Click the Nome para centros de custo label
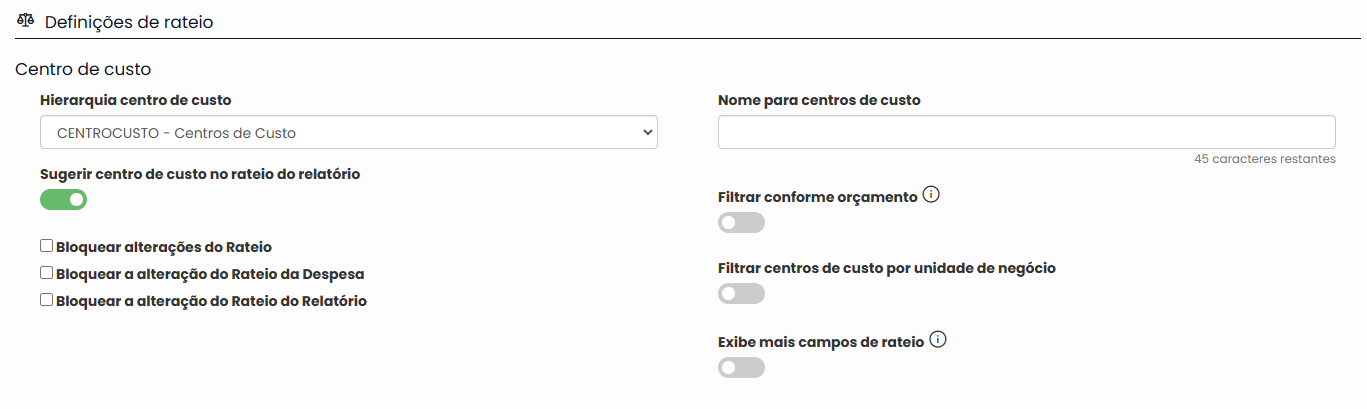This screenshot has height=409, width=1367. (819, 100)
